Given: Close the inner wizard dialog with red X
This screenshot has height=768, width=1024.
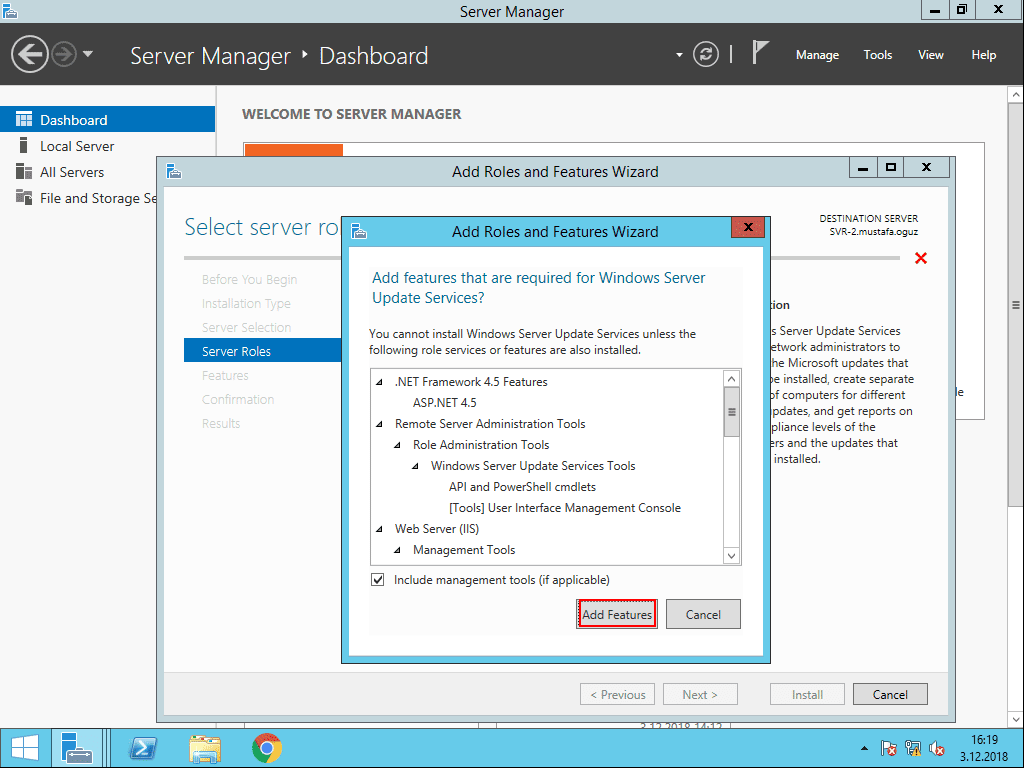Looking at the screenshot, I should click(x=748, y=227).
